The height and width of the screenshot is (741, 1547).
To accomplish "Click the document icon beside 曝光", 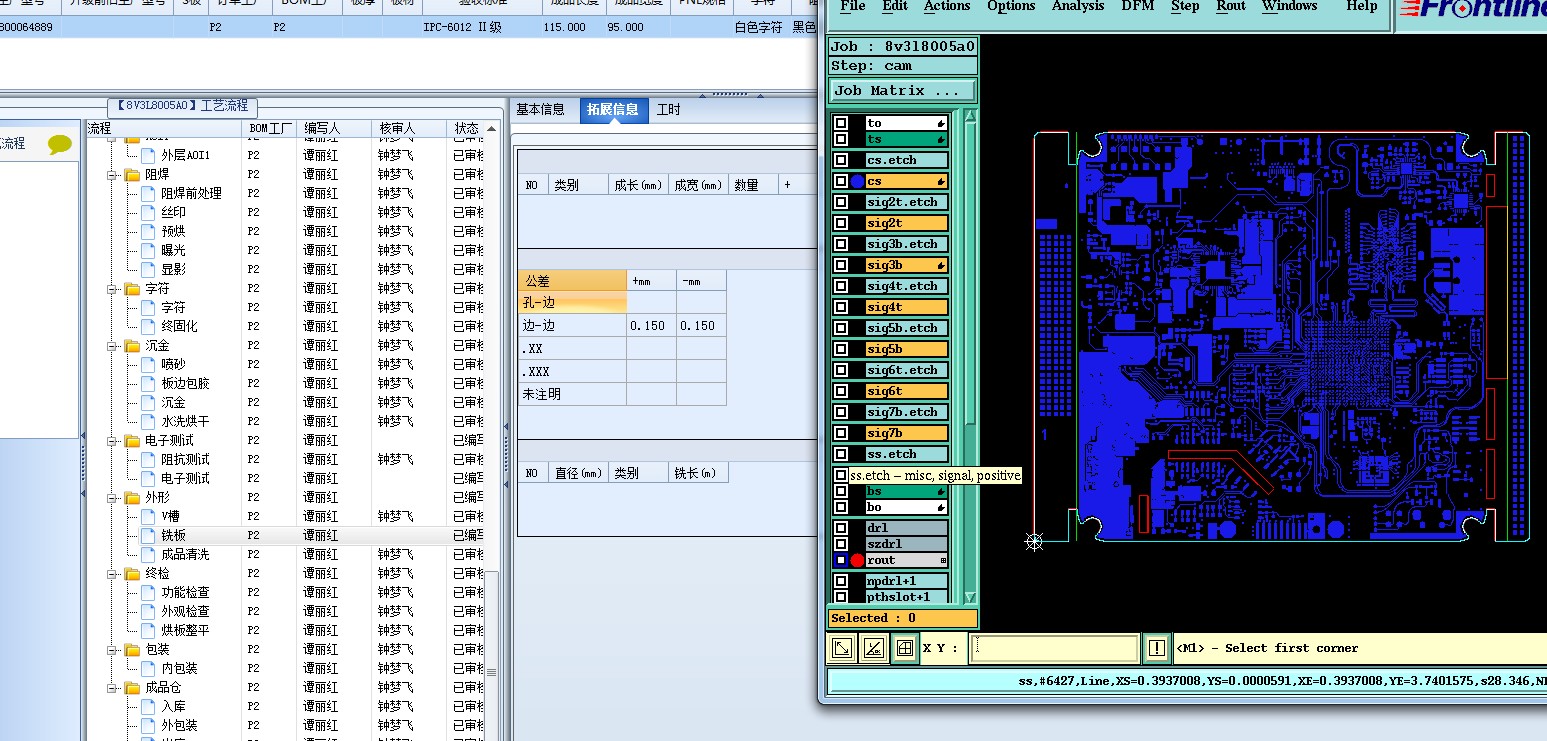I will 148,250.
